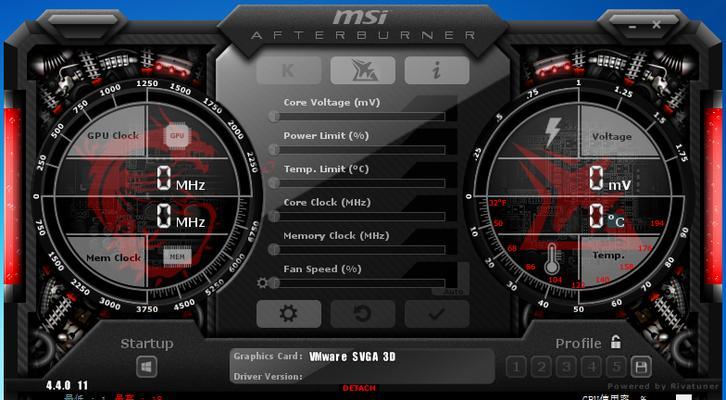Click the Fan Speed slider handle
The width and height of the screenshot is (726, 400).
[274, 283]
